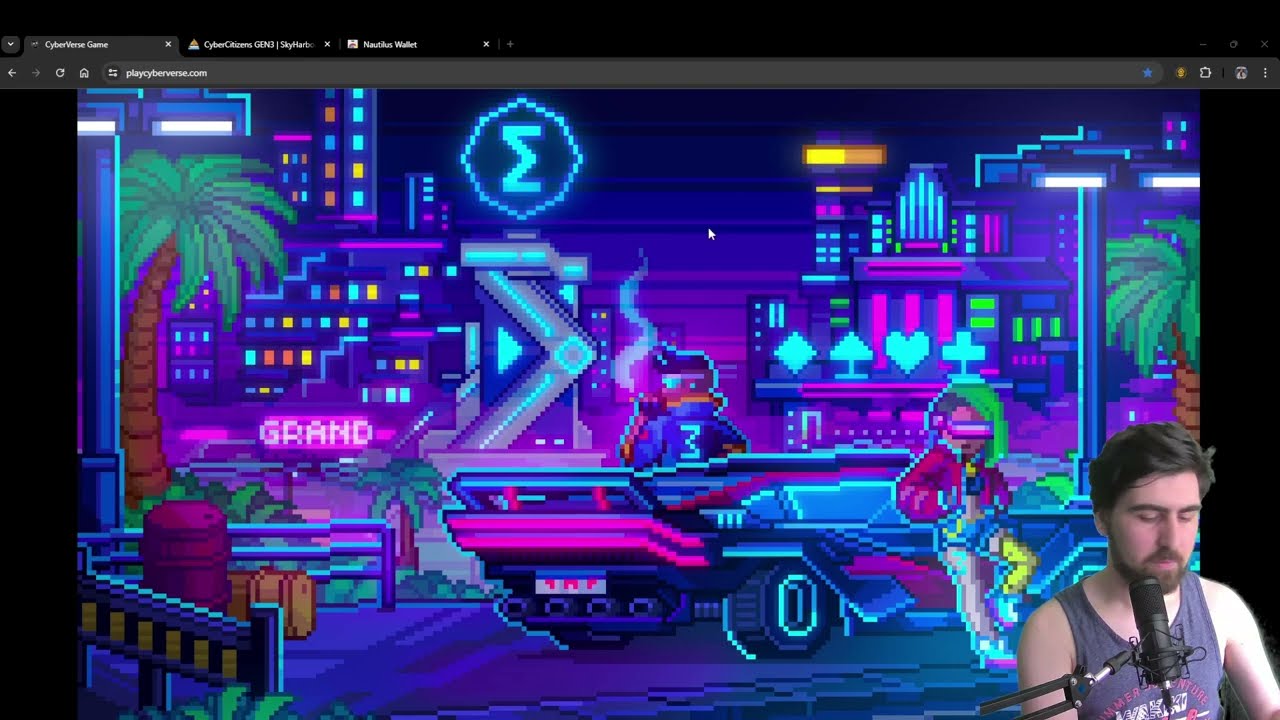1280x720 pixels.
Task: Close the CyberVerse Game tab
Action: click(168, 44)
